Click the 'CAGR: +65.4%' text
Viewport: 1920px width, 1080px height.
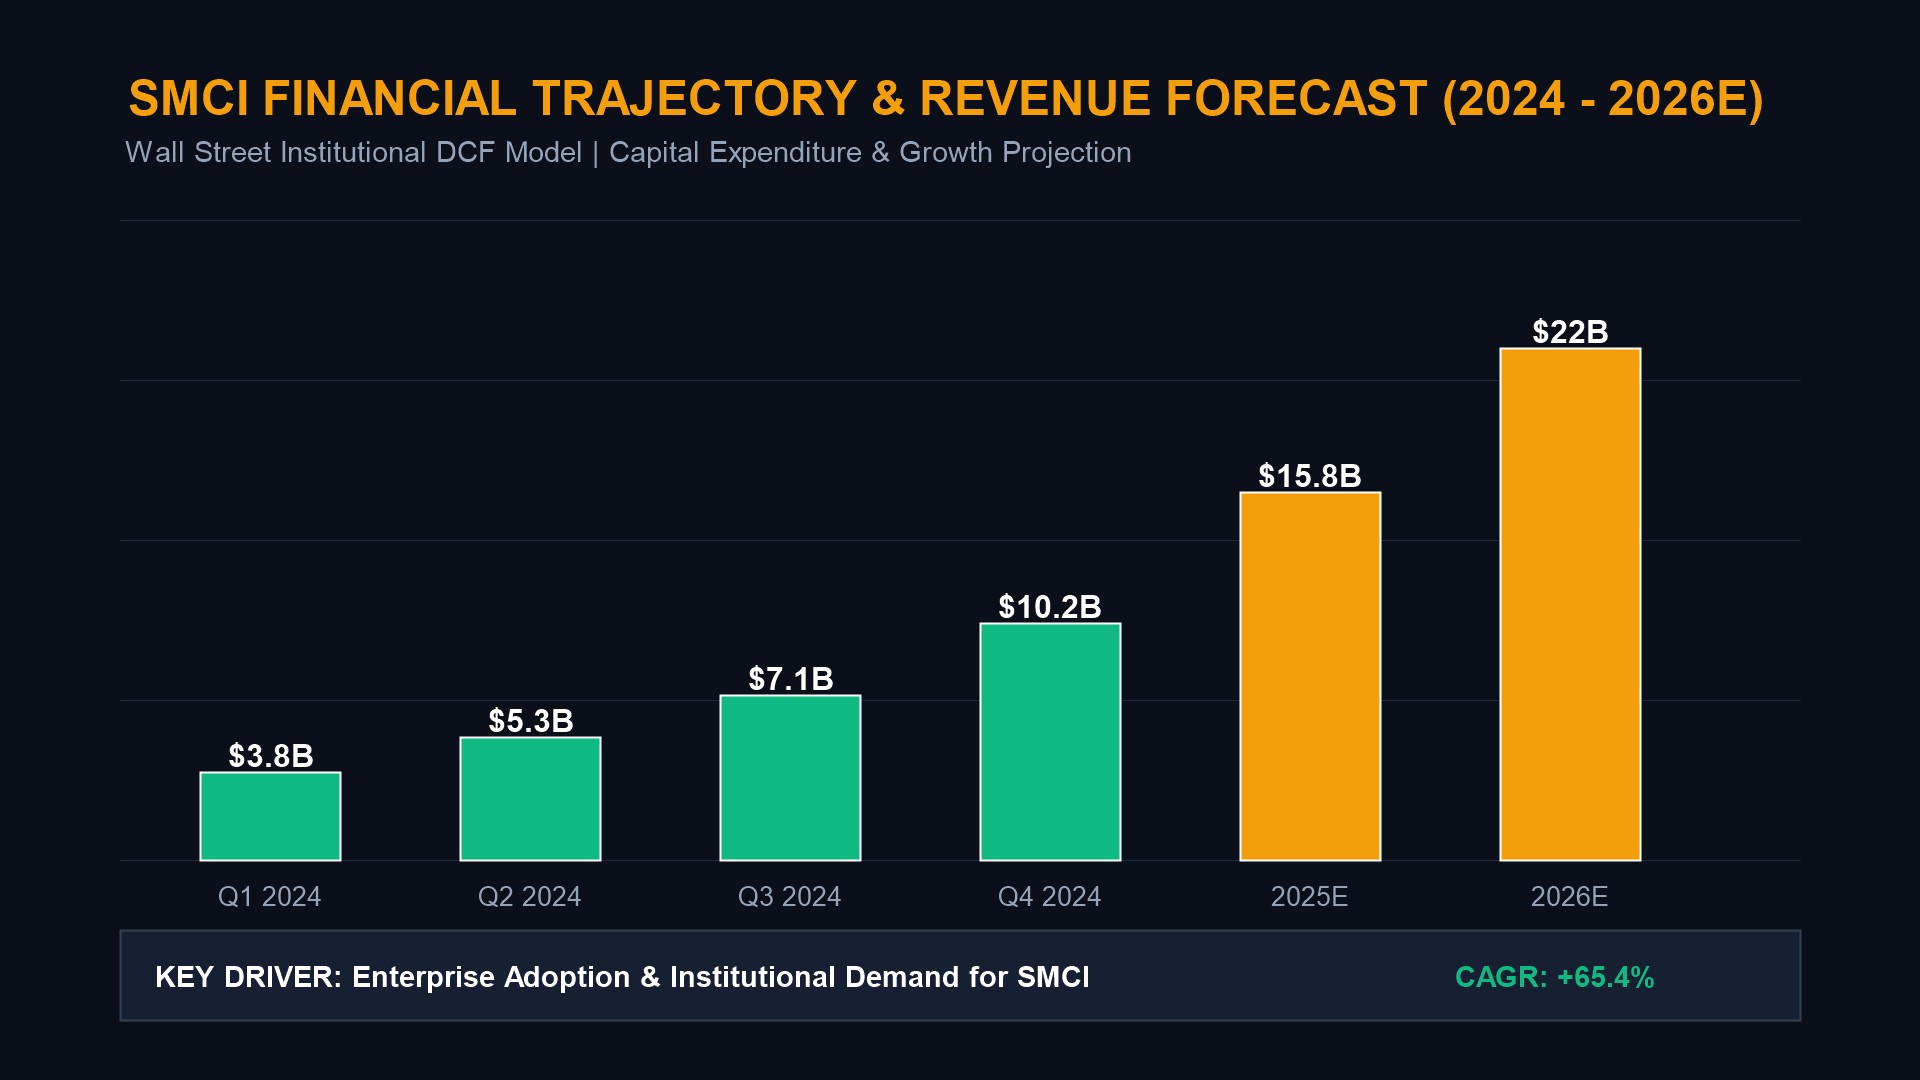[1555, 977]
